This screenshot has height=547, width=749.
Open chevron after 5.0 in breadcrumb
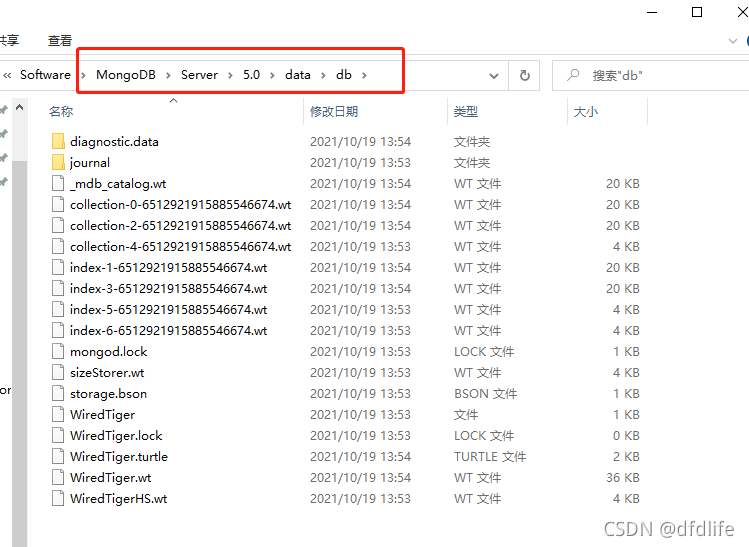[x=272, y=75]
